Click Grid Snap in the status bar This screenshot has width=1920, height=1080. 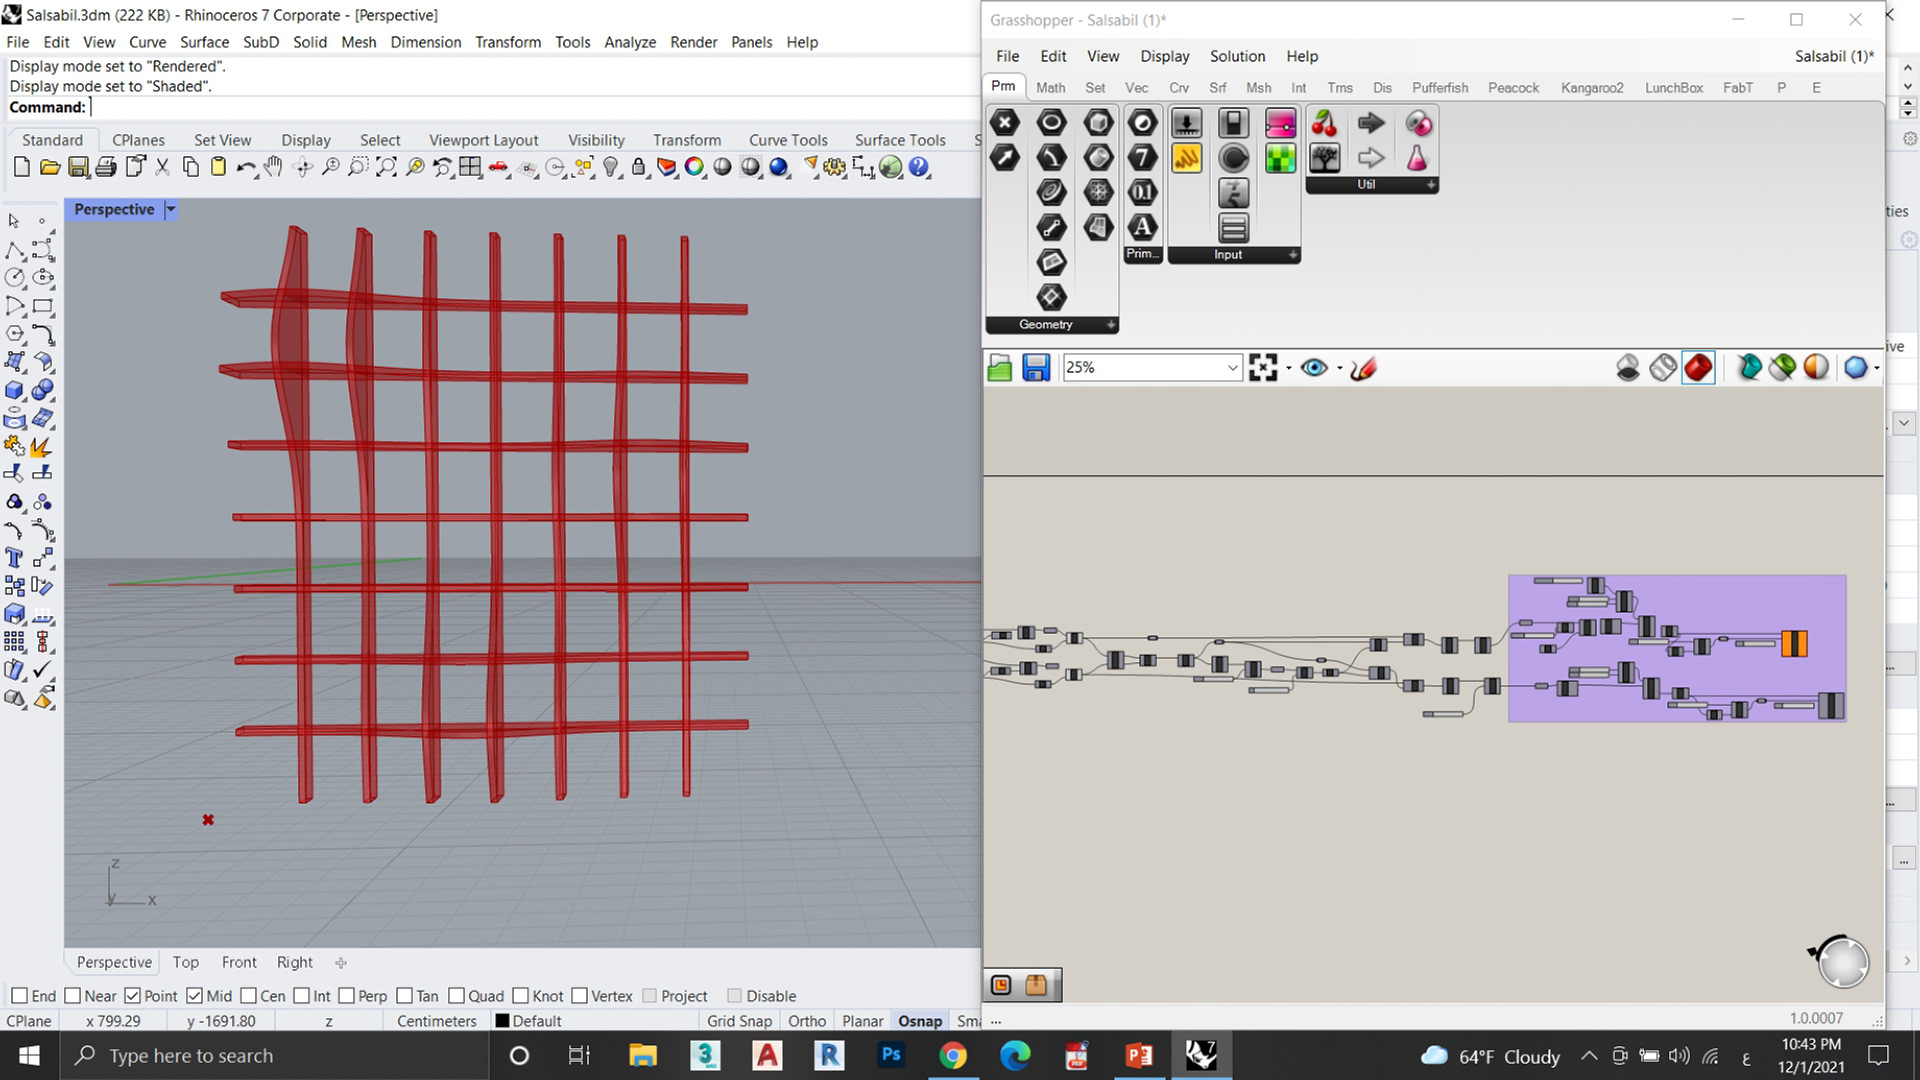pos(739,1021)
